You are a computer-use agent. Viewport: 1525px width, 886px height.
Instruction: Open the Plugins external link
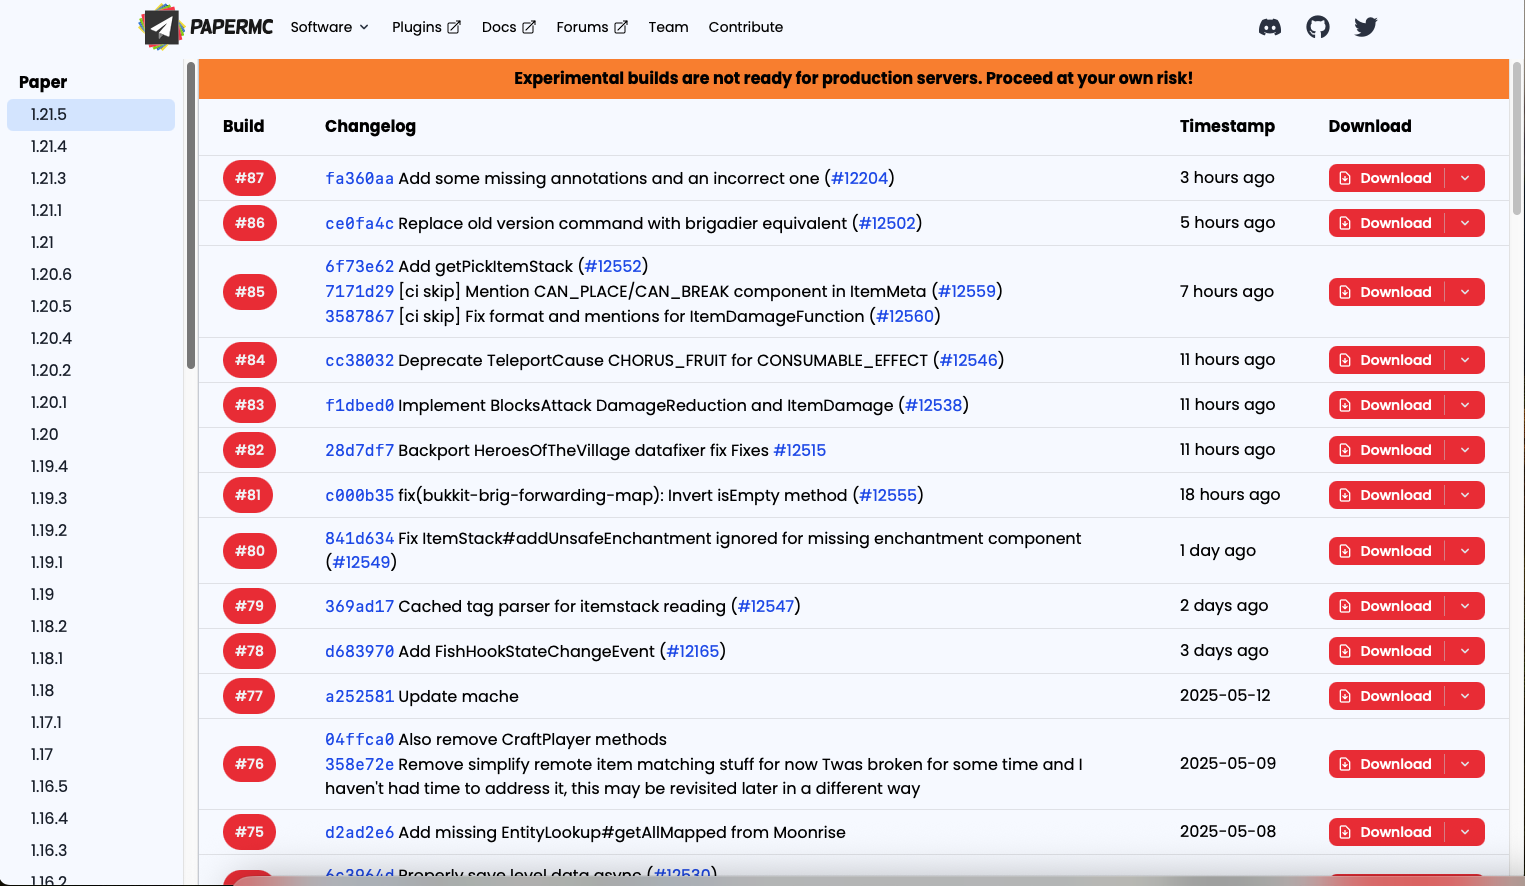[x=427, y=27]
